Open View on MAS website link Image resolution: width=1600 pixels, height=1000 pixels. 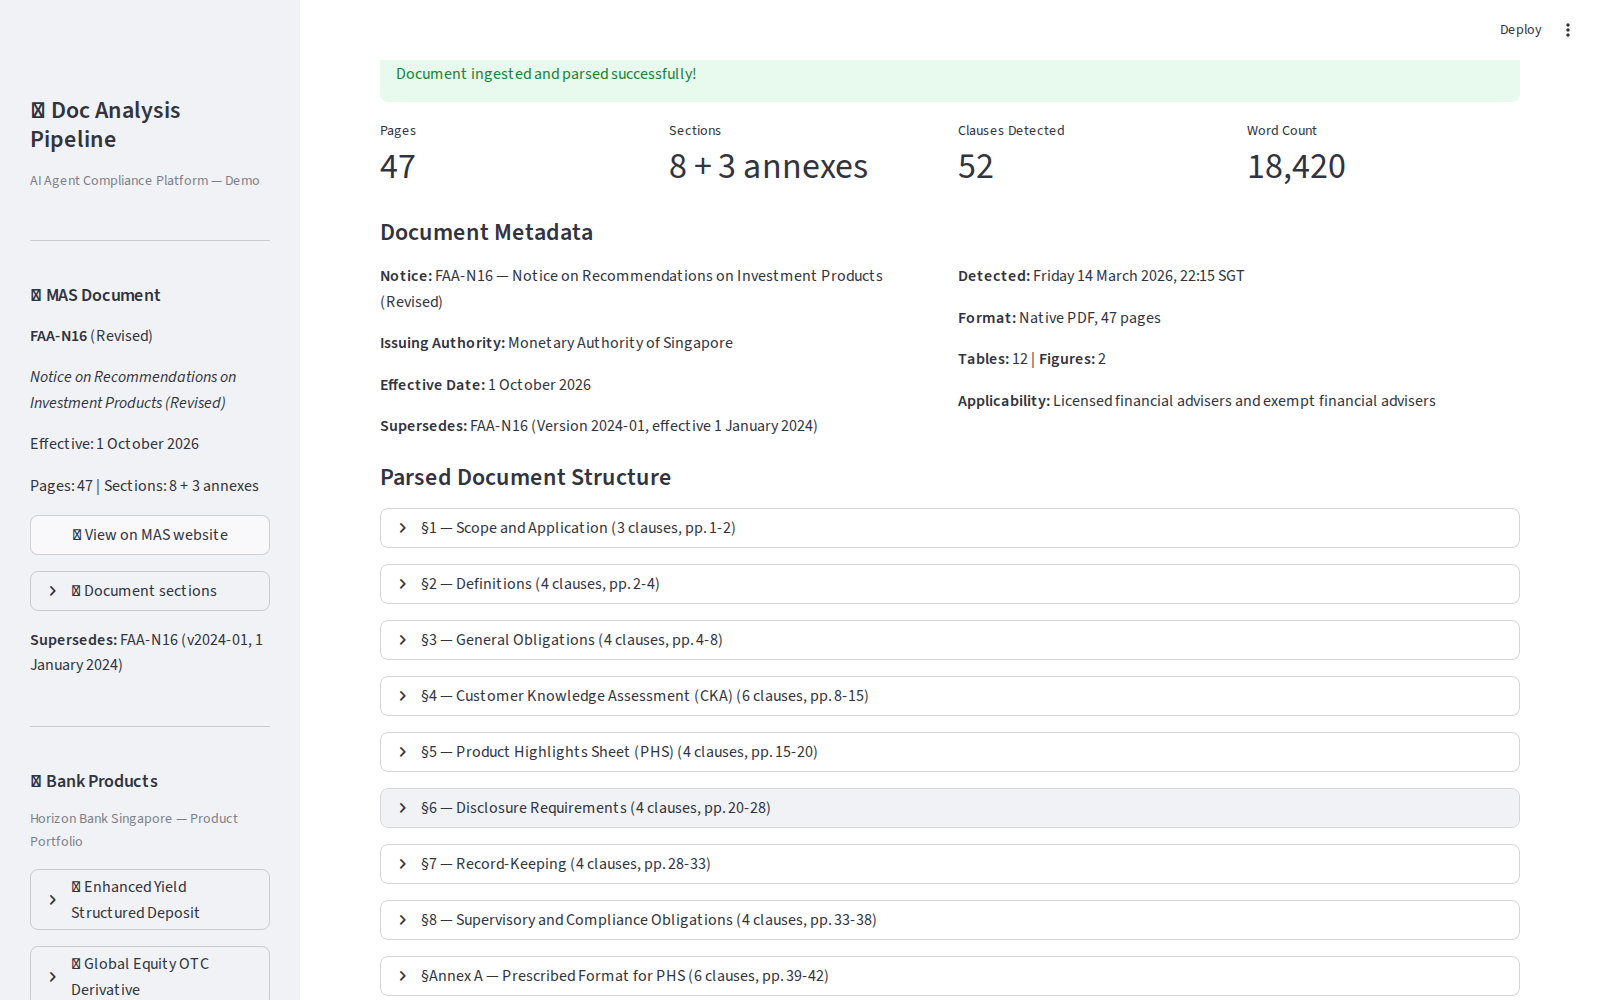150,535
